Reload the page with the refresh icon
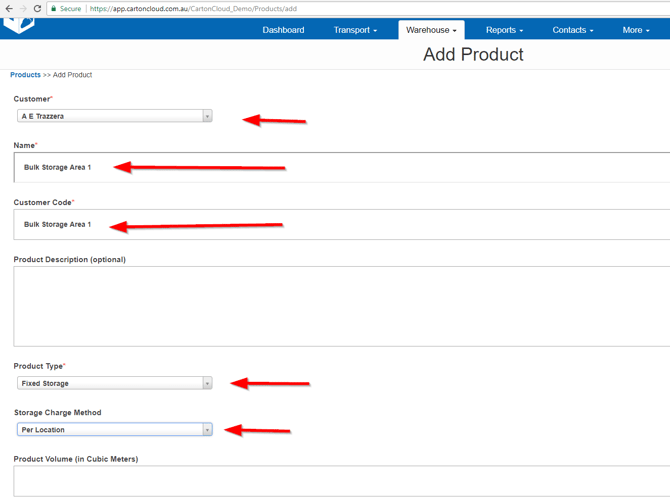The width and height of the screenshot is (670, 498). [38, 8]
